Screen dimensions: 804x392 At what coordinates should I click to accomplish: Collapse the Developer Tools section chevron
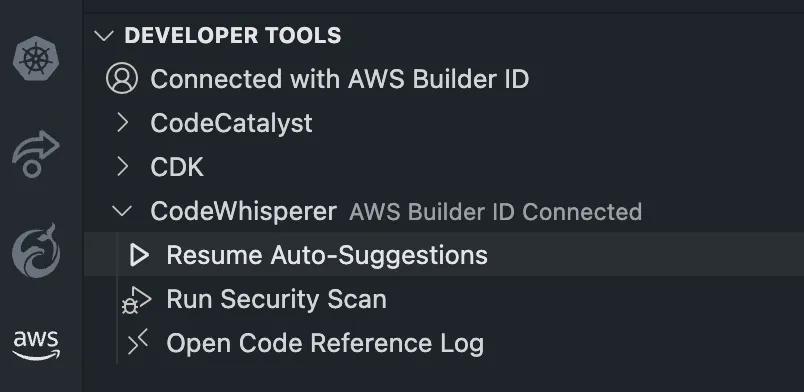click(x=104, y=36)
